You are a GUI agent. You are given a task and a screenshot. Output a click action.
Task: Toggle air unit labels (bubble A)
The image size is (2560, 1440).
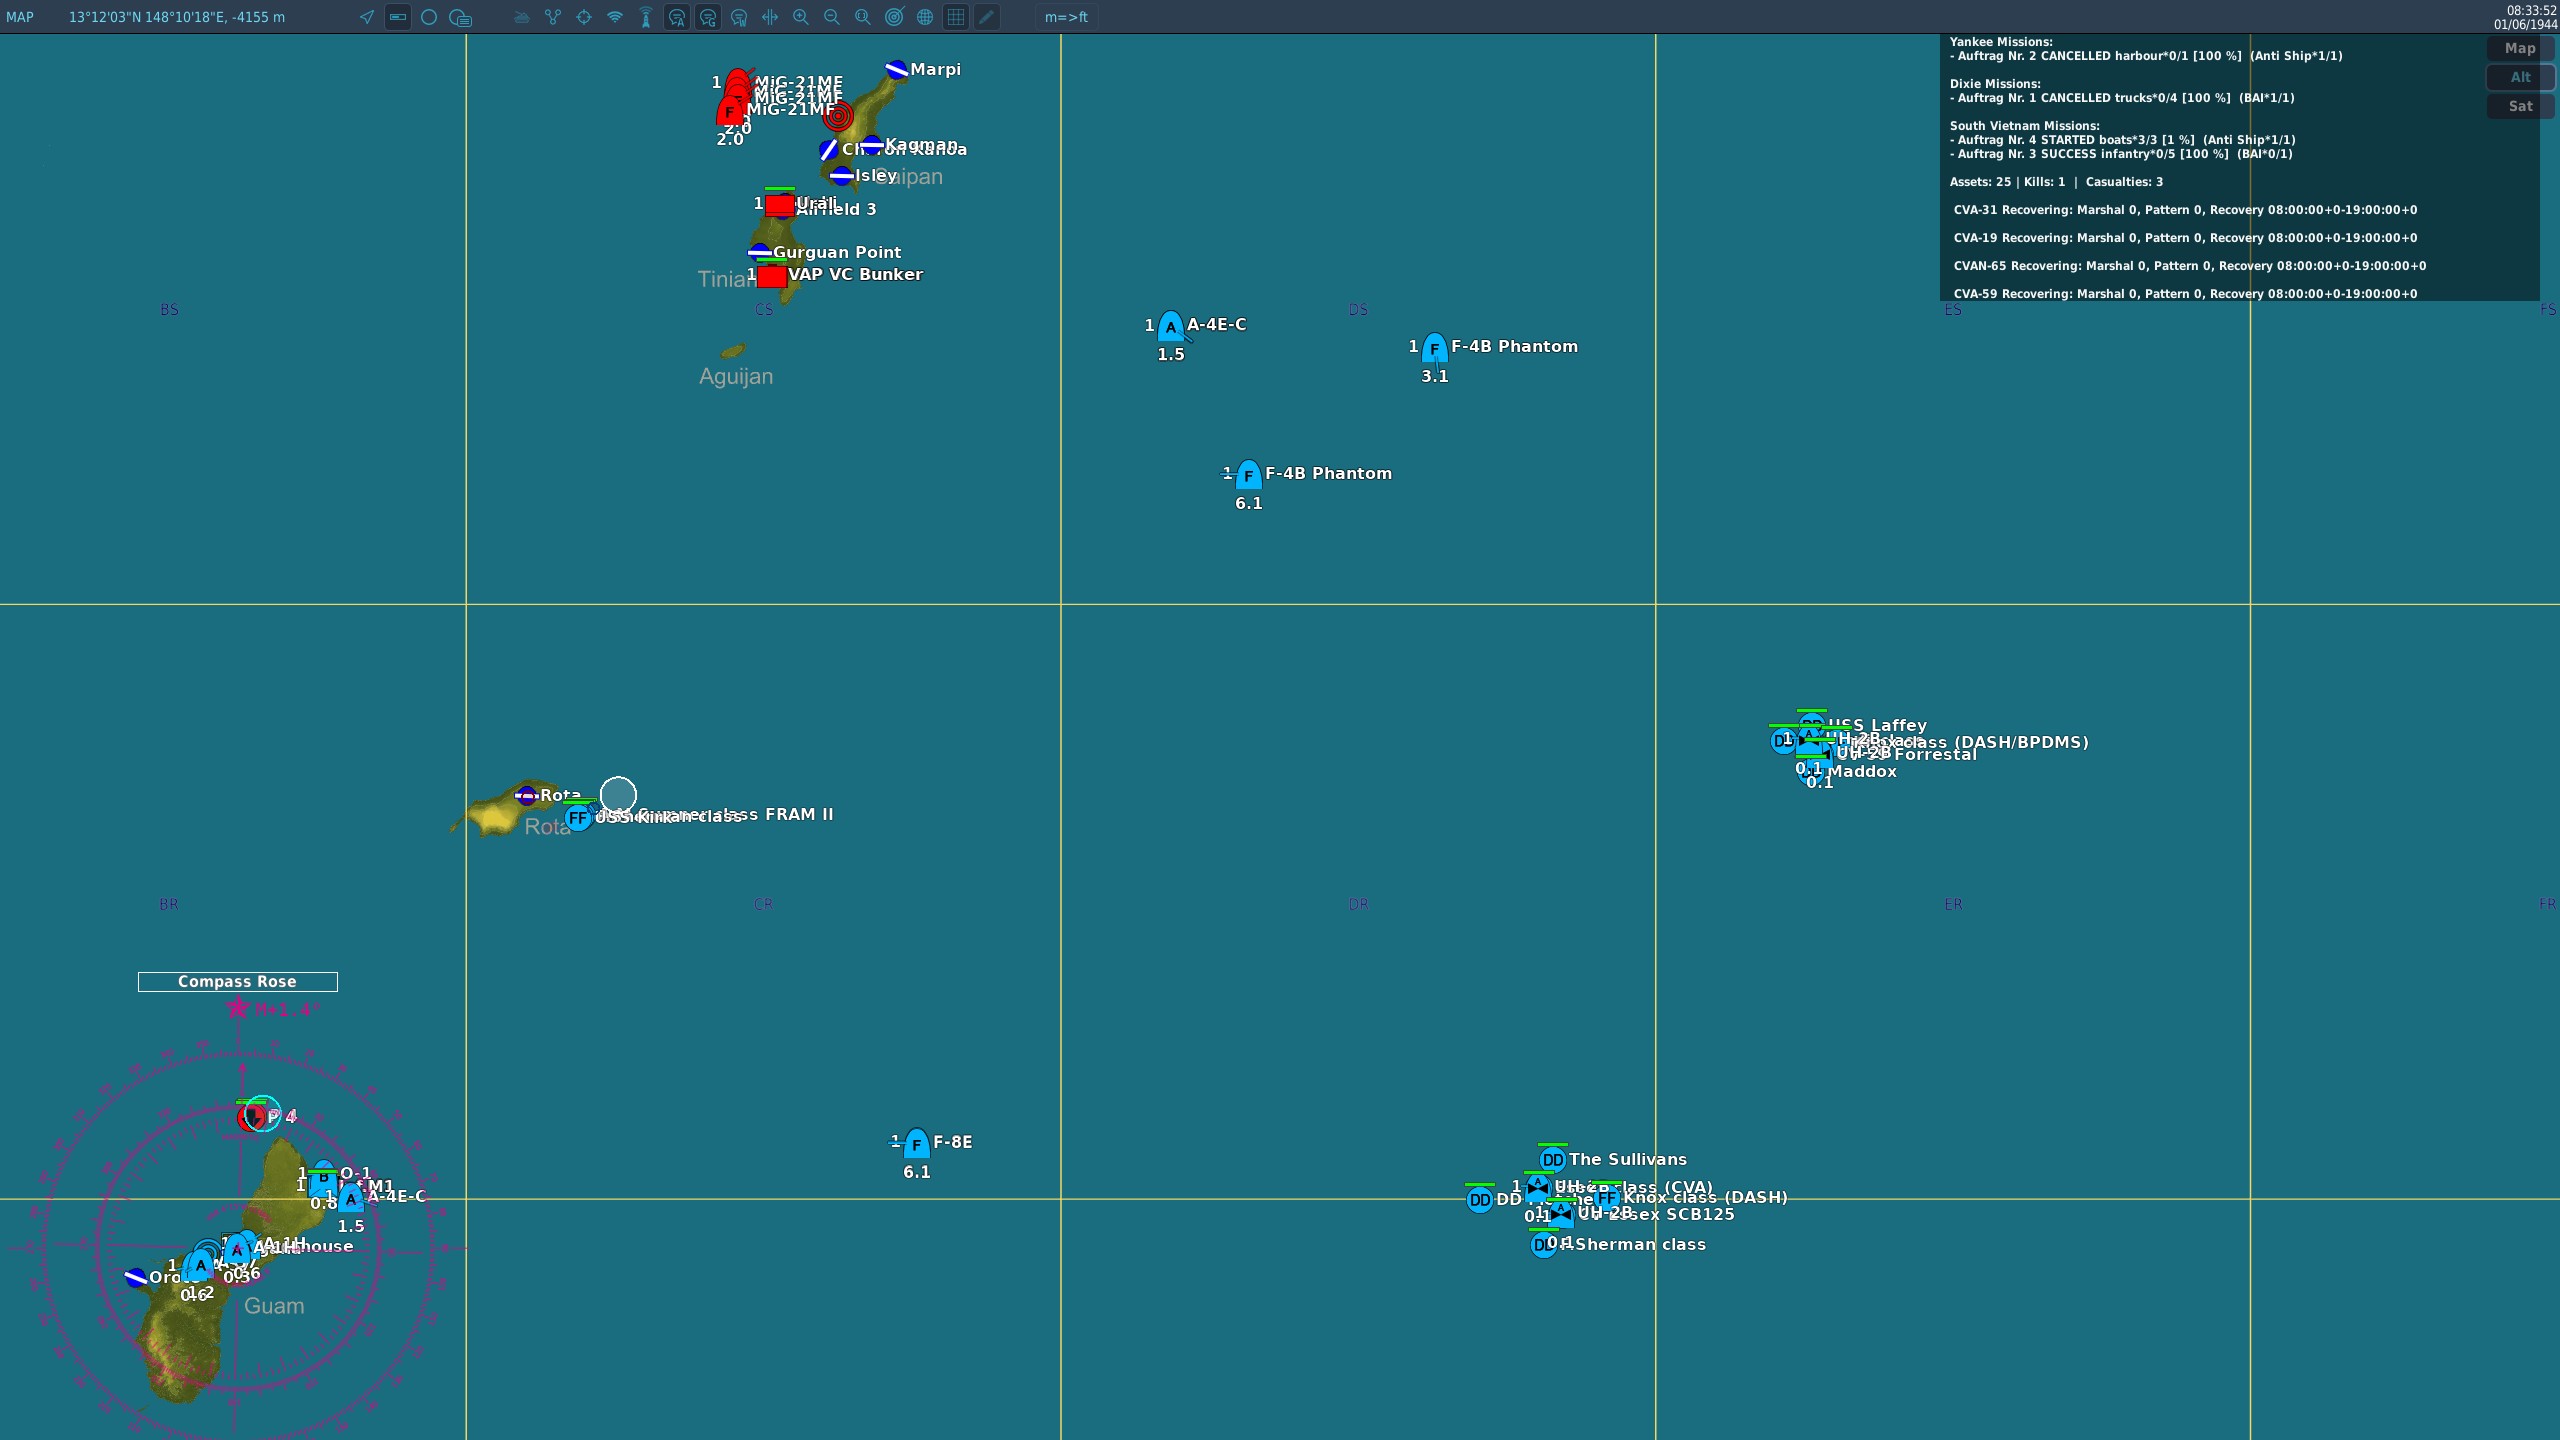pos(677,17)
